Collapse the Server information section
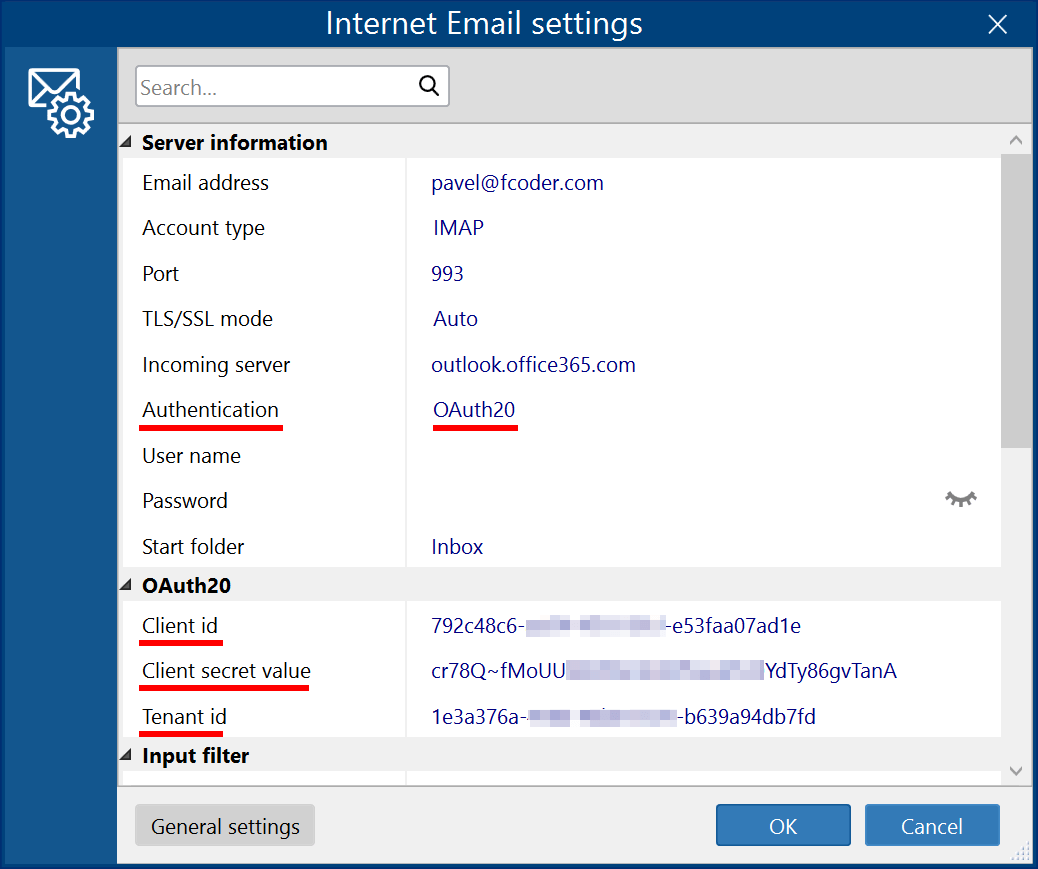1038x869 pixels. (125, 142)
